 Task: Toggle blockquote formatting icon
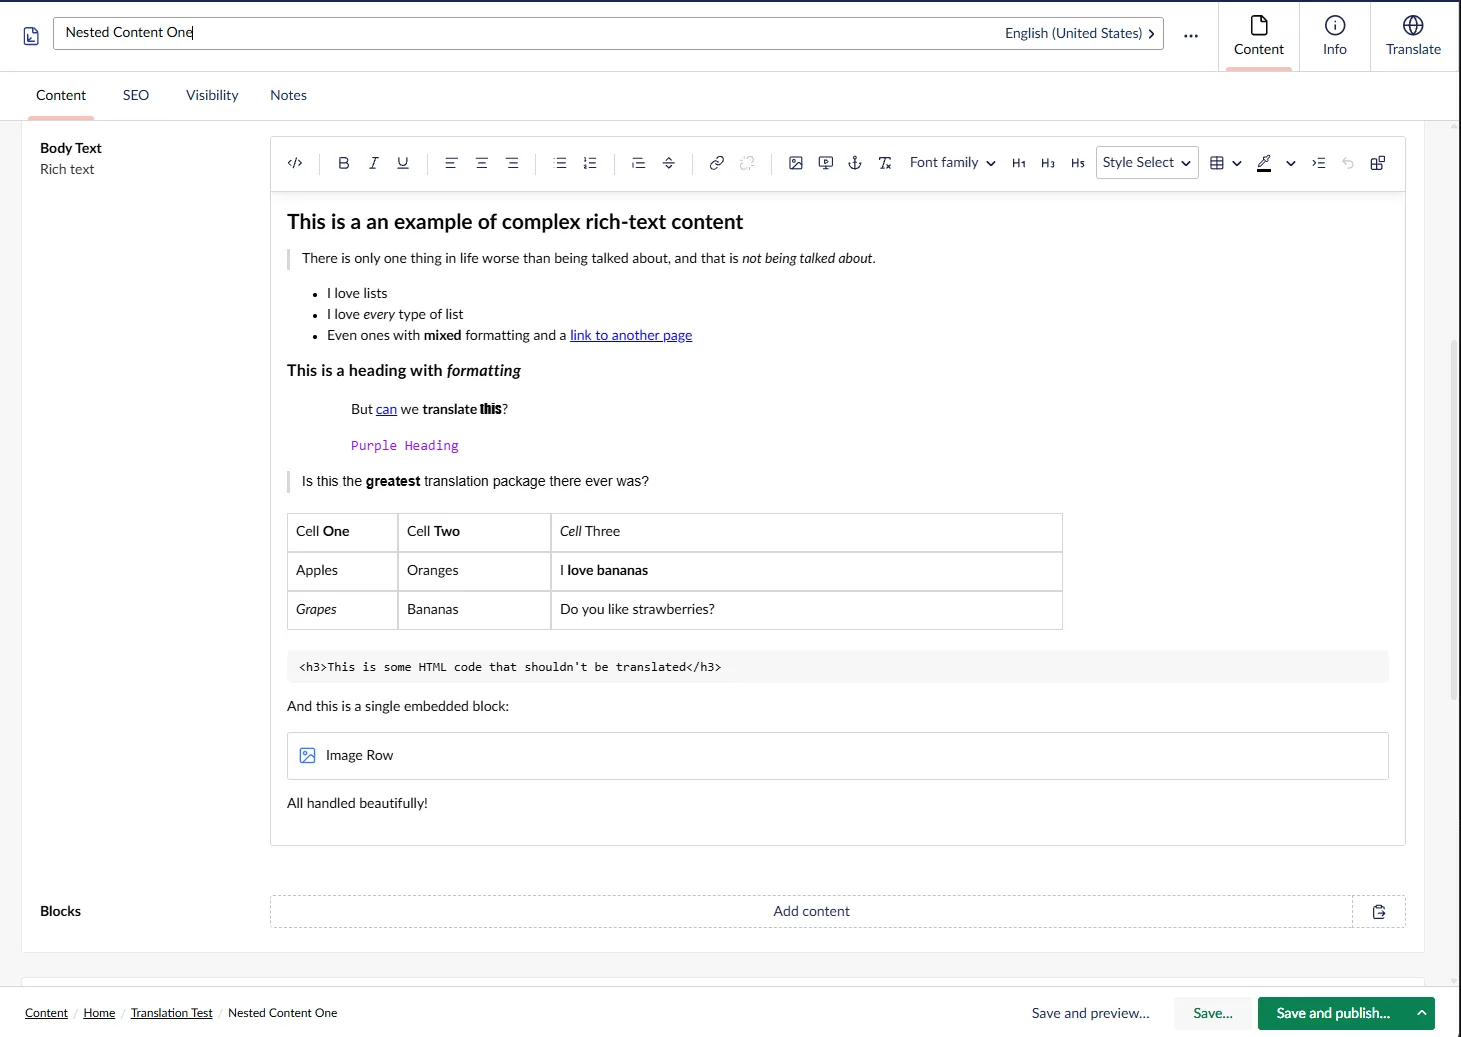point(638,163)
